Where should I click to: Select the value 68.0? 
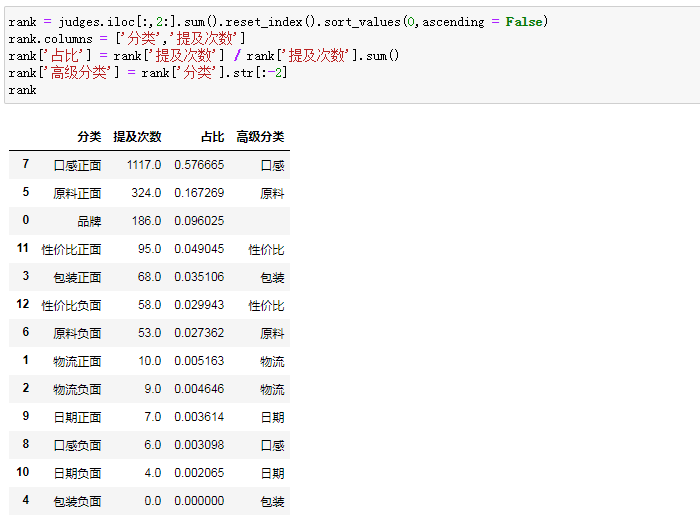(x=150, y=277)
